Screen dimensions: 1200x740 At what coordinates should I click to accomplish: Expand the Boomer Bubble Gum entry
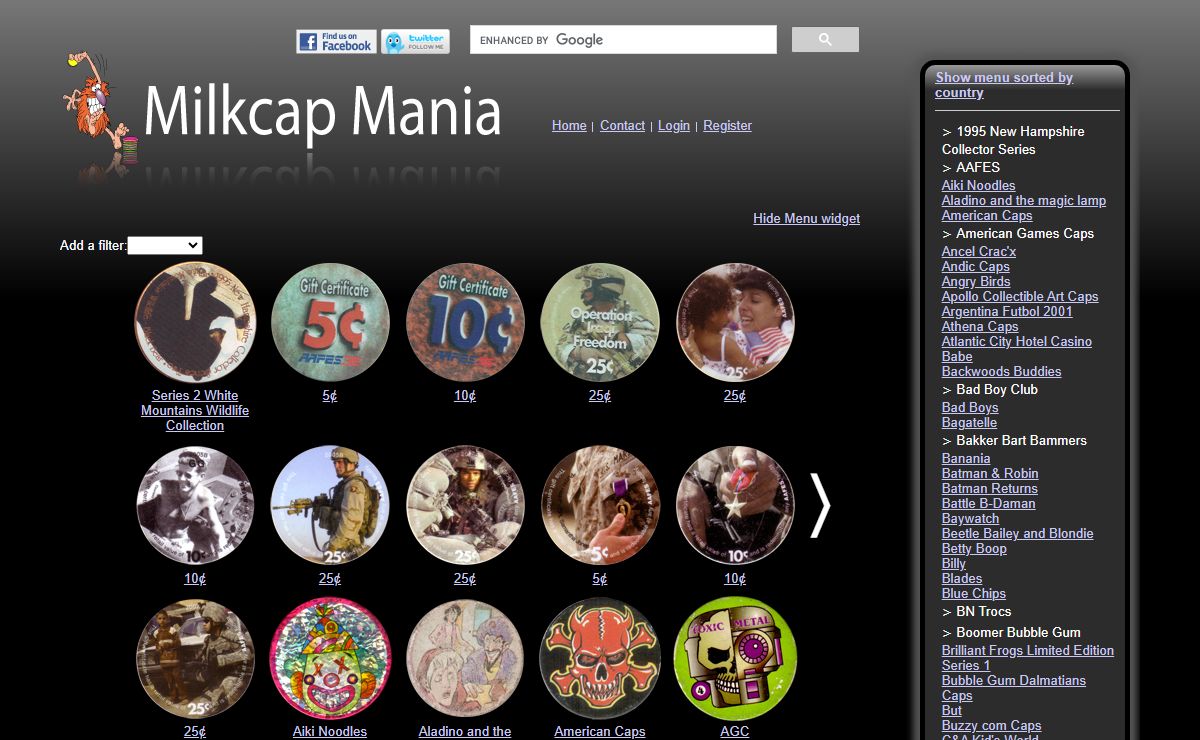(x=1011, y=632)
